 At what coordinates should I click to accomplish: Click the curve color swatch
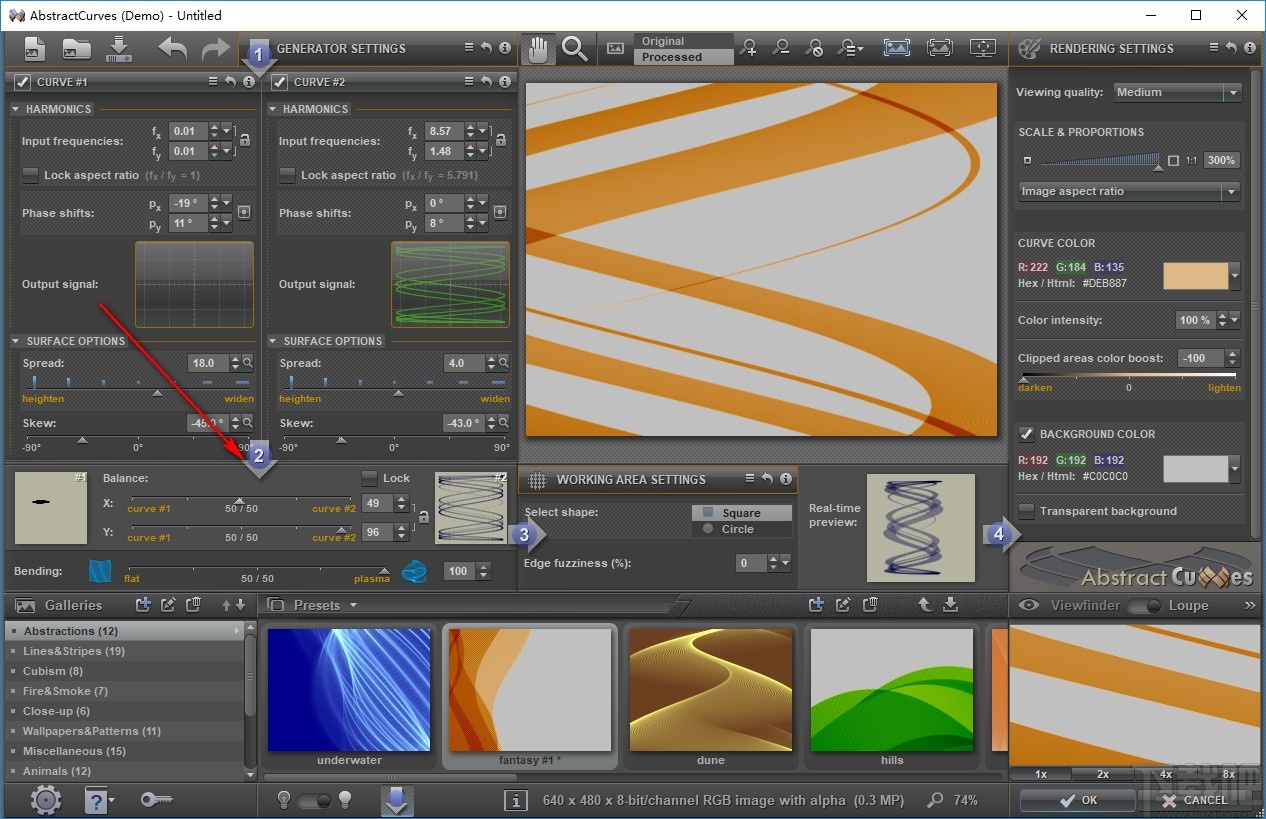click(x=1195, y=276)
